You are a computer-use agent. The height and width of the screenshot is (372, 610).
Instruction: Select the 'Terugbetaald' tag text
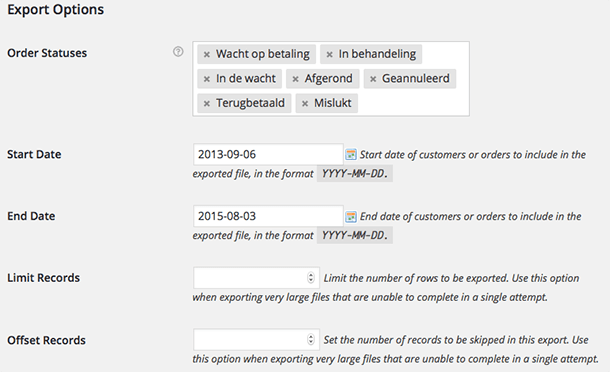click(x=250, y=103)
